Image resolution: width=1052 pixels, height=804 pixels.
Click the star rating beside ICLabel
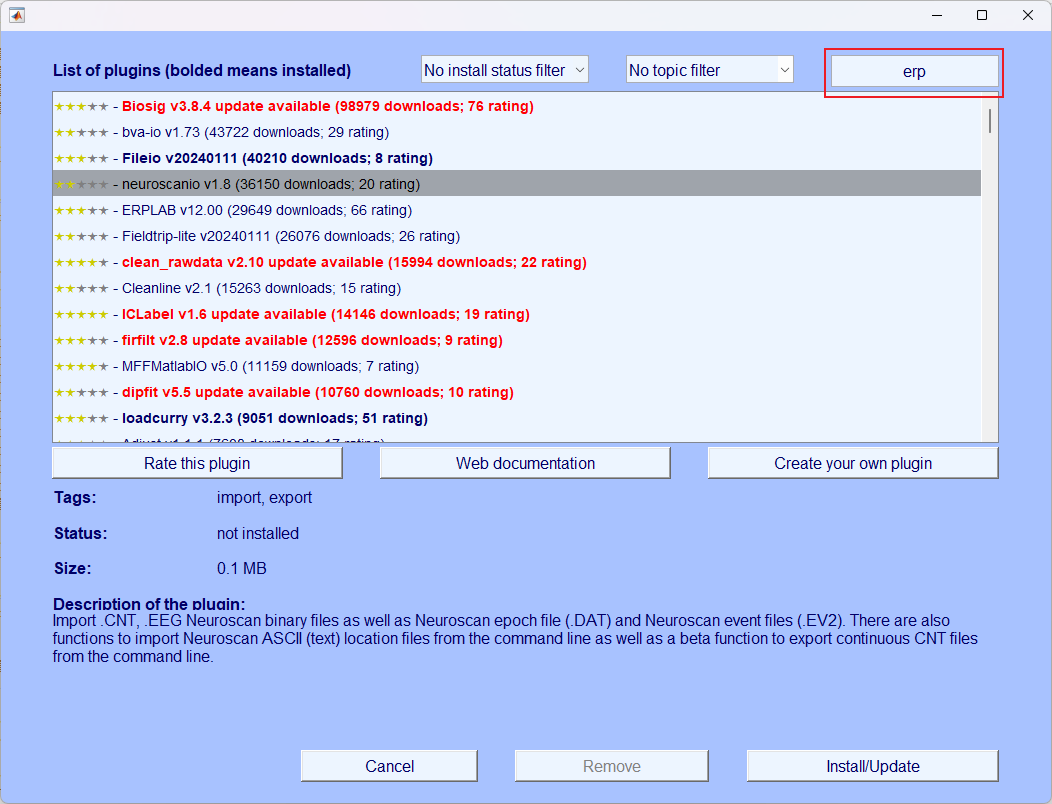81,314
